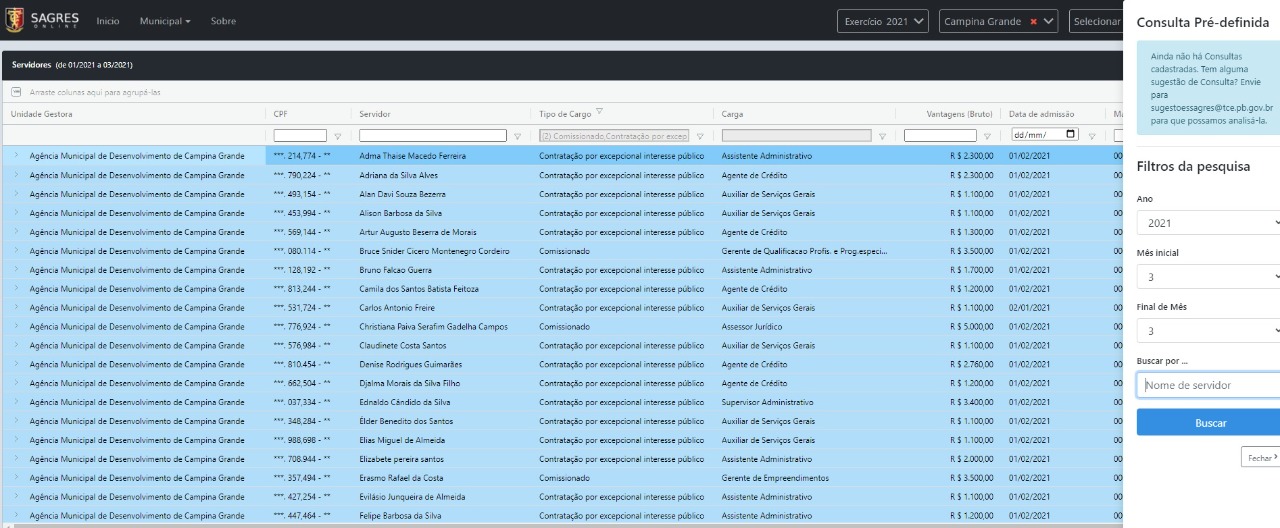Click the SAGRES Online logo
Screen dimensions: 1280x528
[43, 20]
